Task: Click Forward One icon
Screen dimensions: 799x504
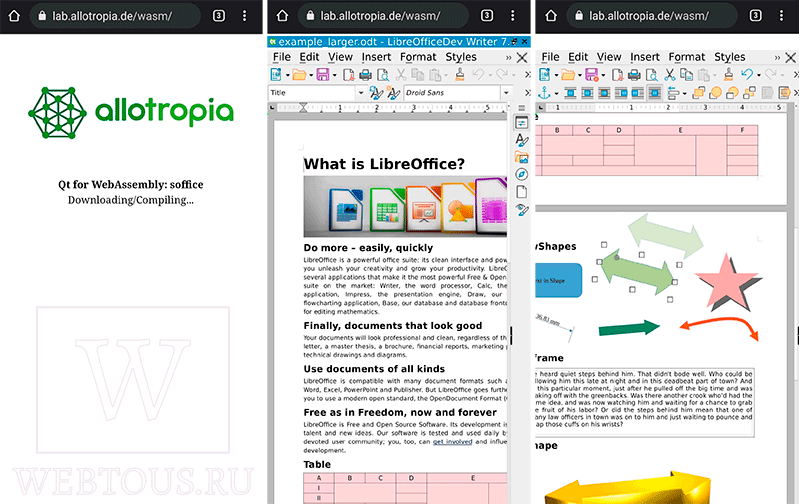Action: [715, 93]
